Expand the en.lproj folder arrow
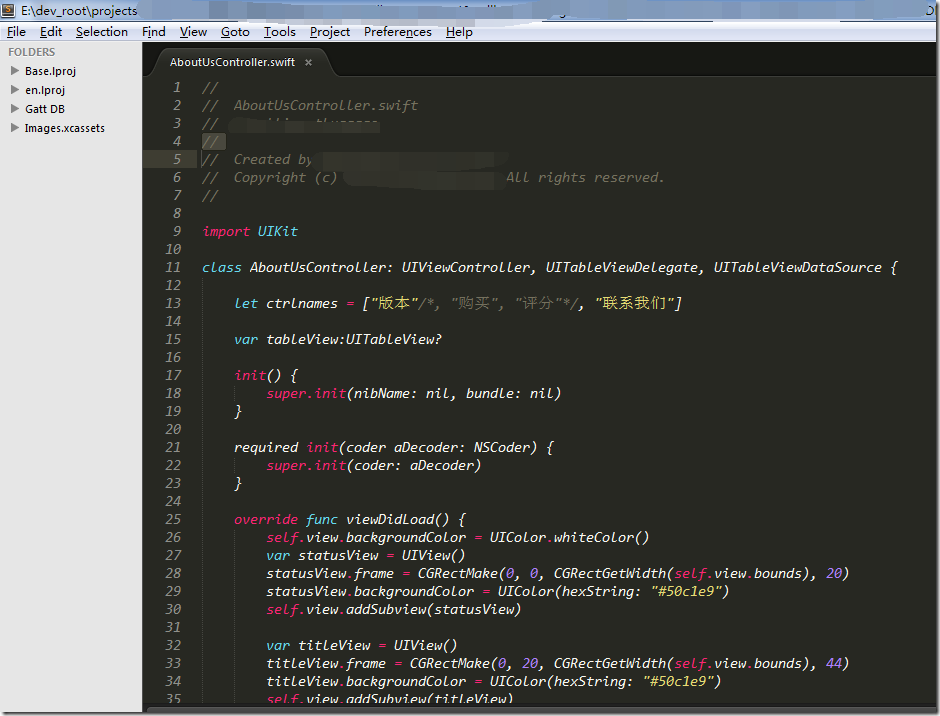The image size is (940, 716). [x=15, y=90]
